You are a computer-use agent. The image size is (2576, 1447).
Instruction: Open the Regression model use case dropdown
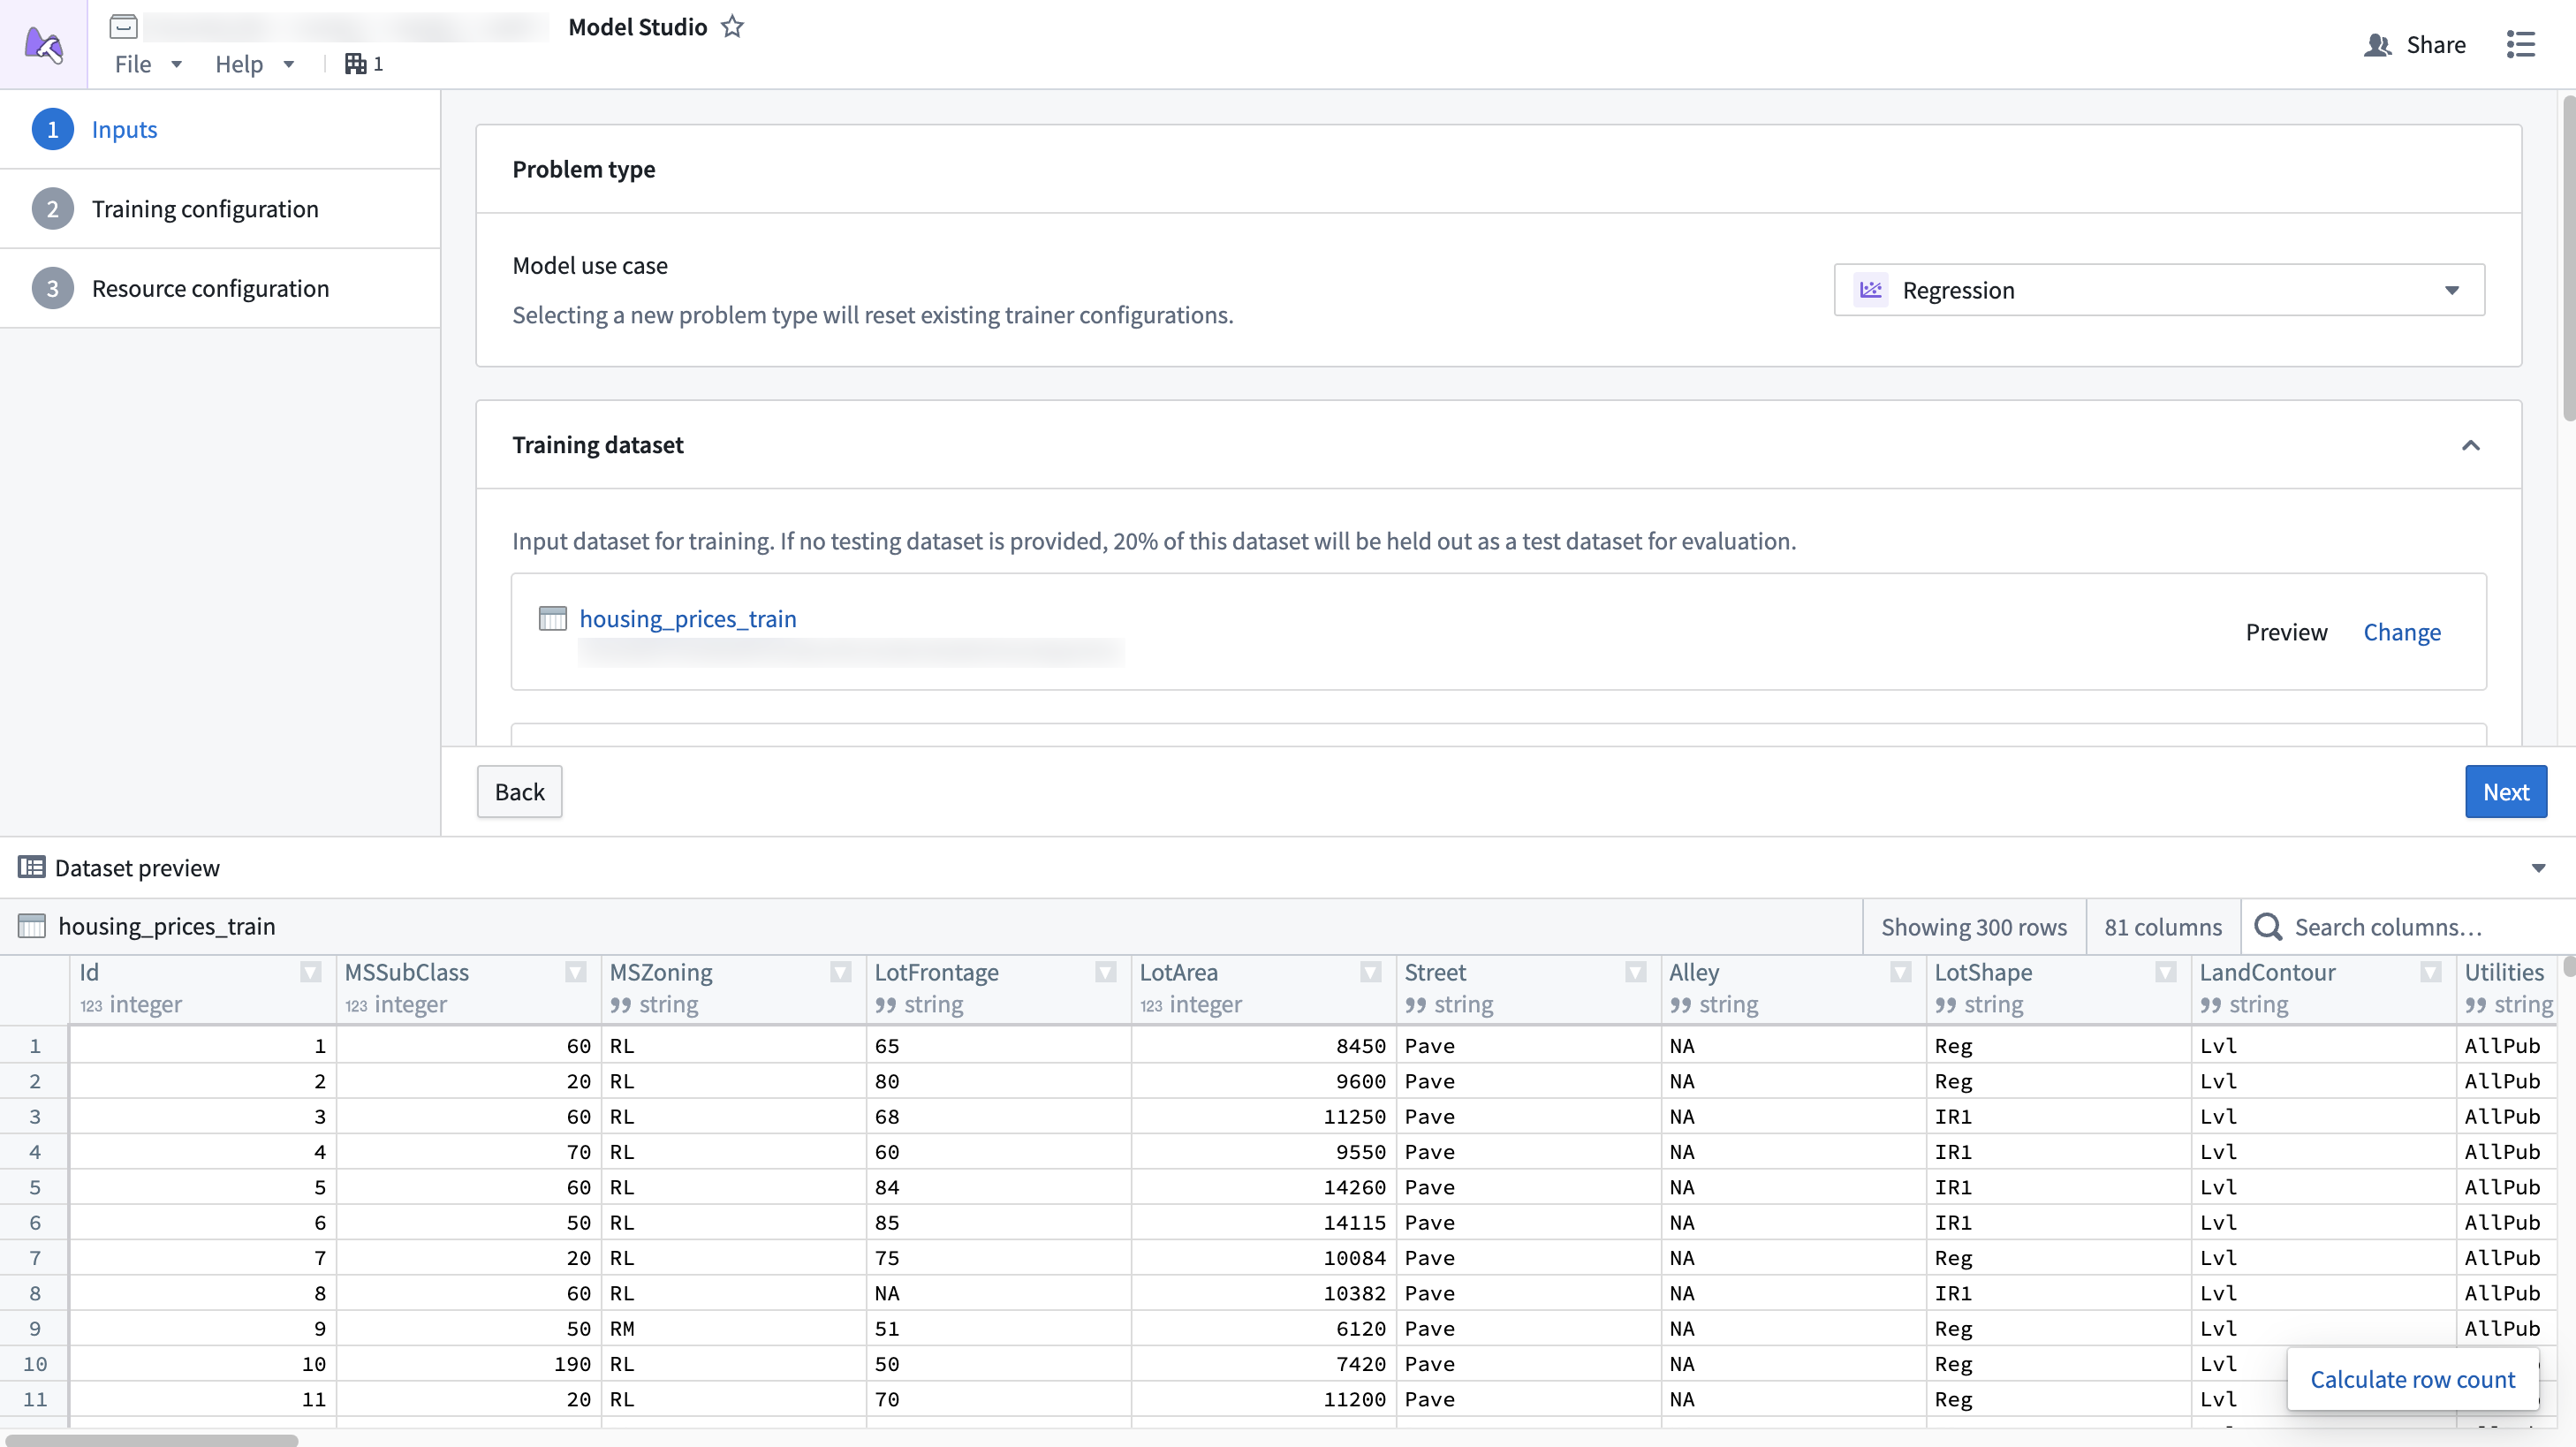coord(2452,290)
